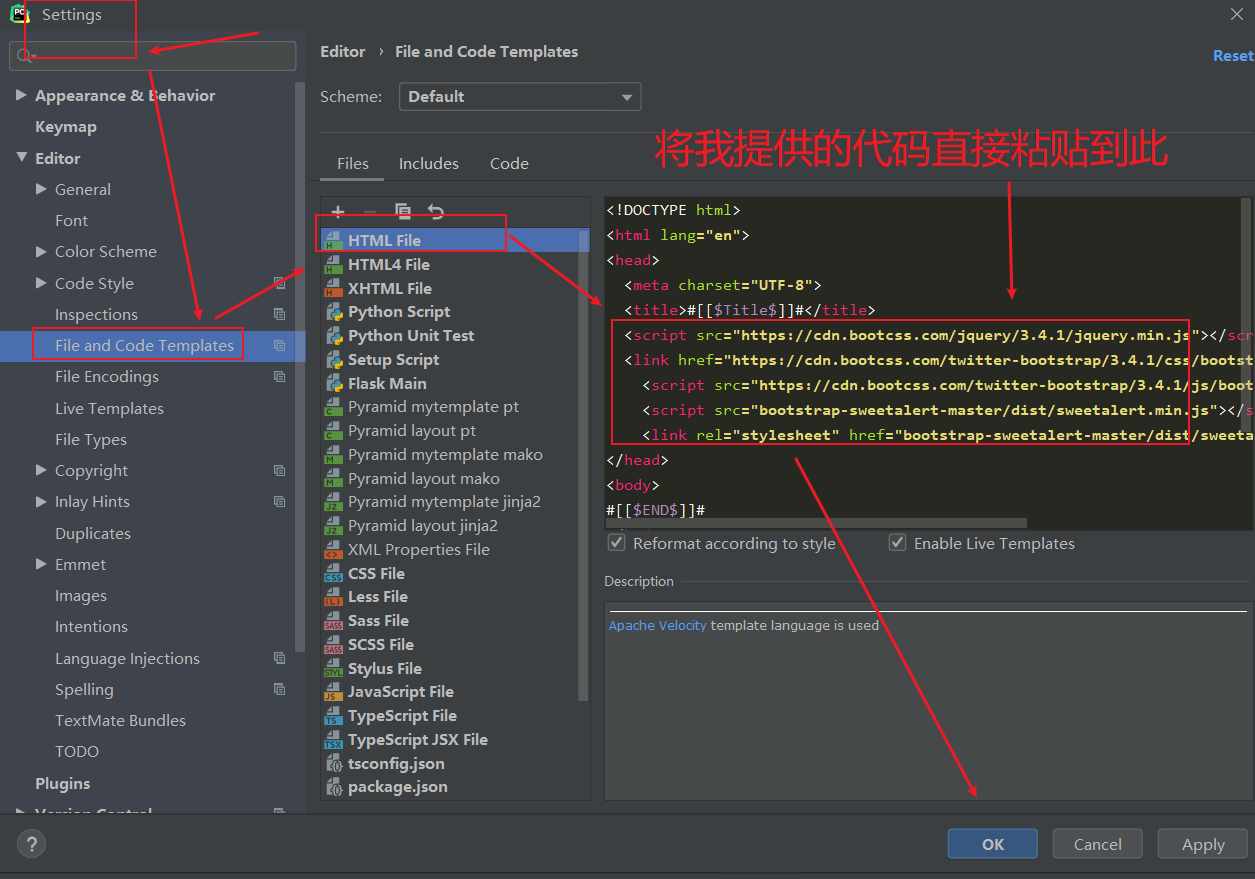The height and width of the screenshot is (879, 1255).
Task: Select the Flask Main template icon
Action: pos(333,384)
